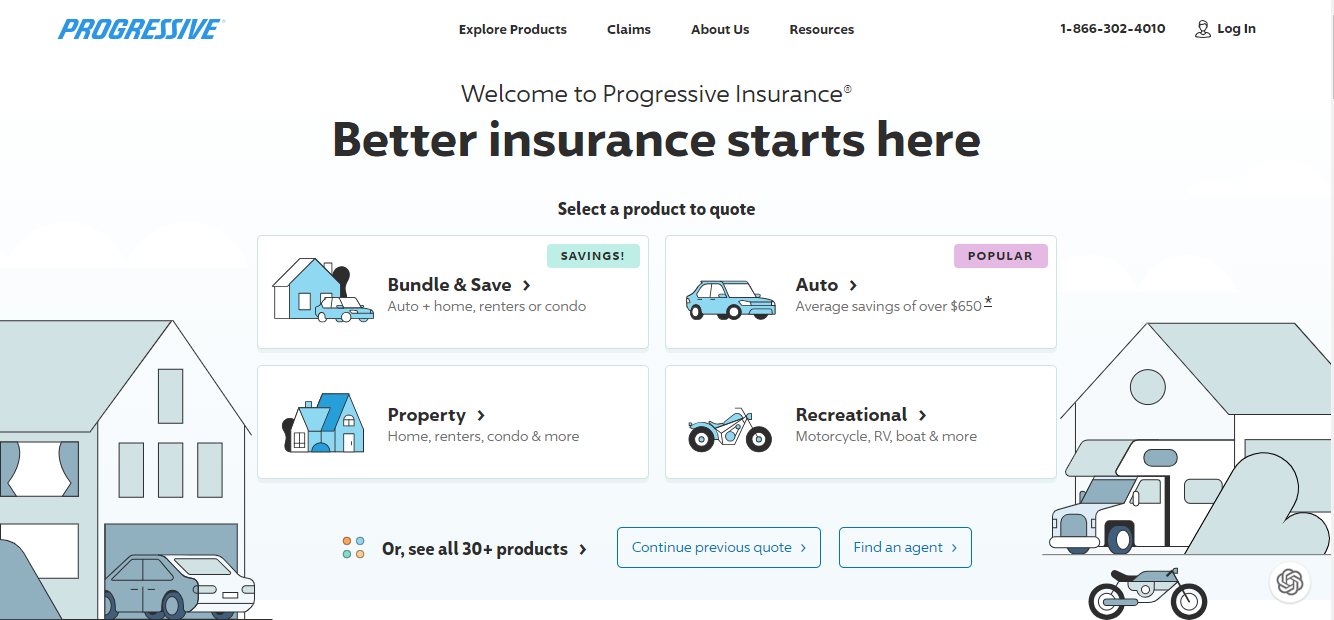The image size is (1334, 620).
Task: Call the 1-866-302-4010 phone link
Action: click(x=1113, y=29)
